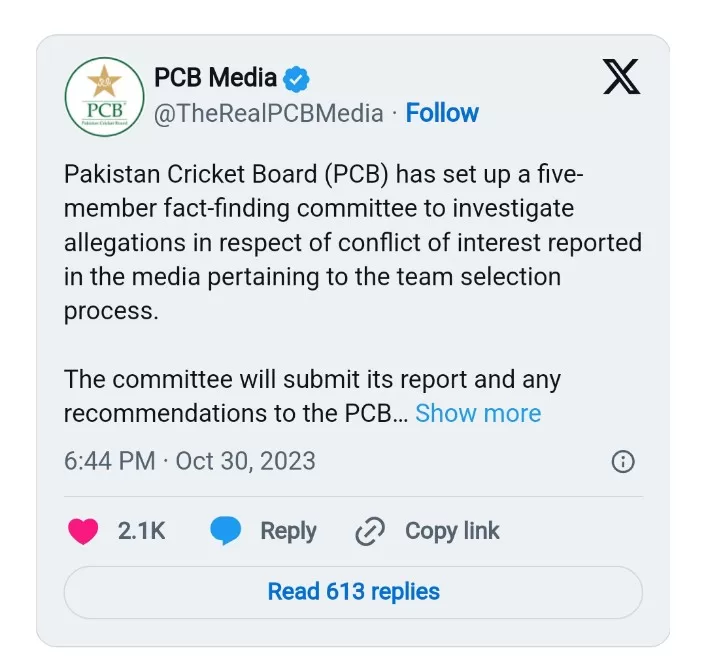Image resolution: width=706 pixels, height=664 pixels.
Task: Click the Reply text label
Action: (x=288, y=531)
